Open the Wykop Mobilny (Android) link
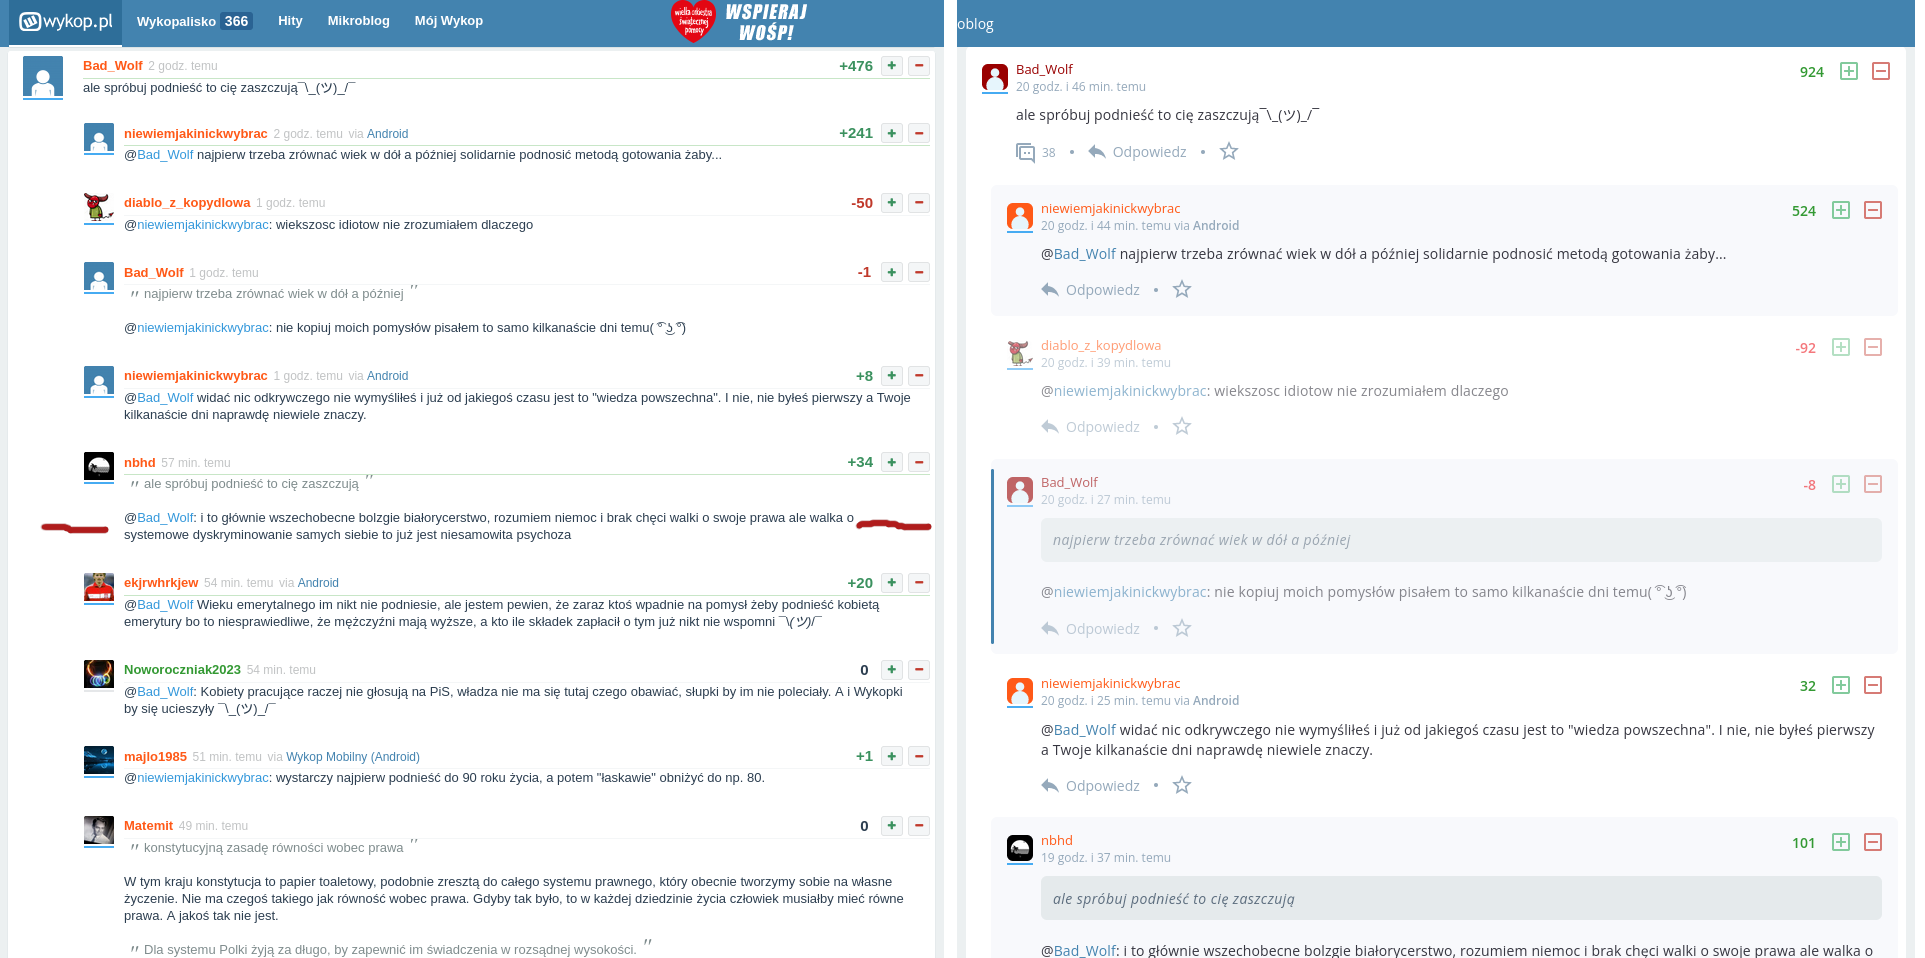Screen dimensions: 1925x958 [353, 757]
